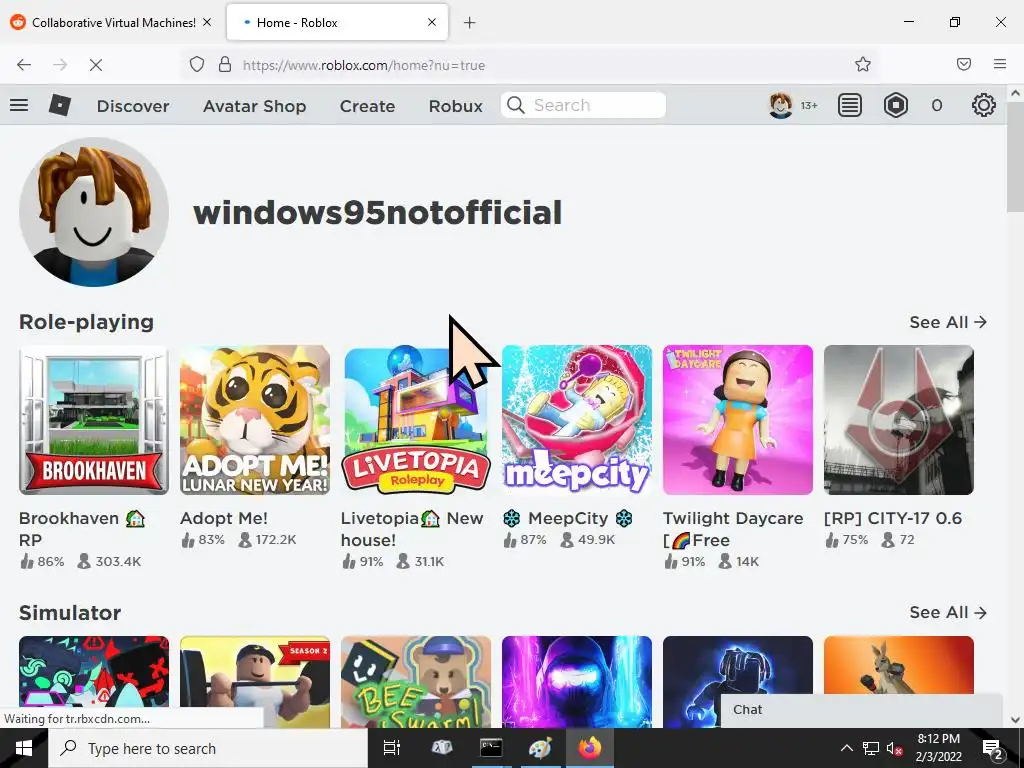This screenshot has height=768, width=1024.
Task: Click the page vertical scrollbar thumb
Action: click(1015, 157)
